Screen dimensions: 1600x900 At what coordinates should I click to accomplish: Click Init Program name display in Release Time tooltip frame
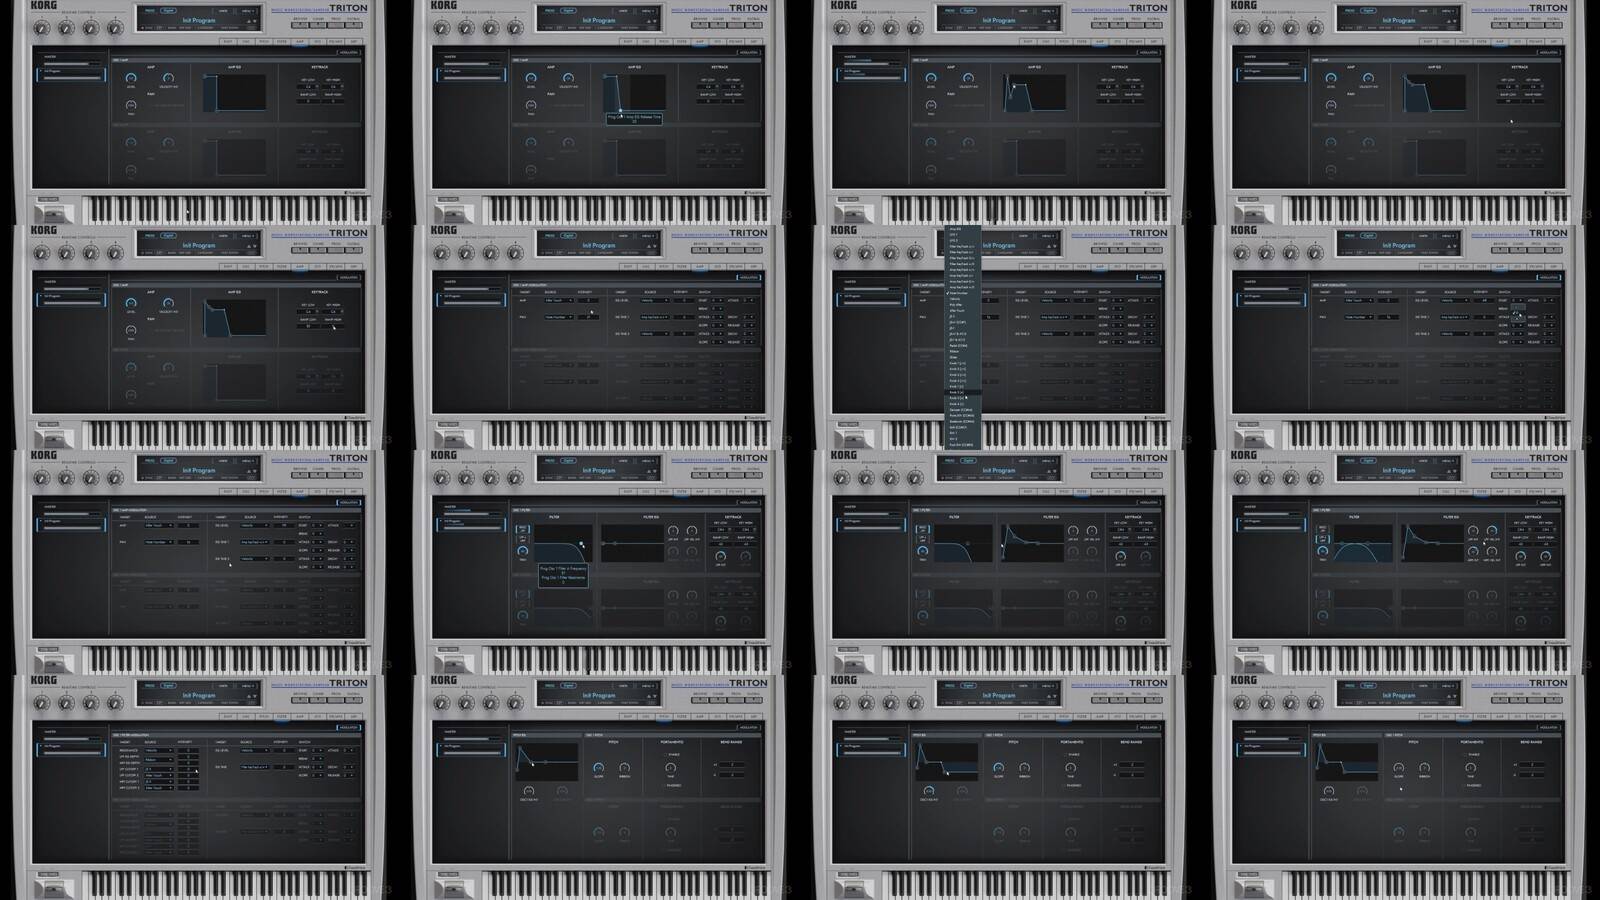tap(598, 20)
